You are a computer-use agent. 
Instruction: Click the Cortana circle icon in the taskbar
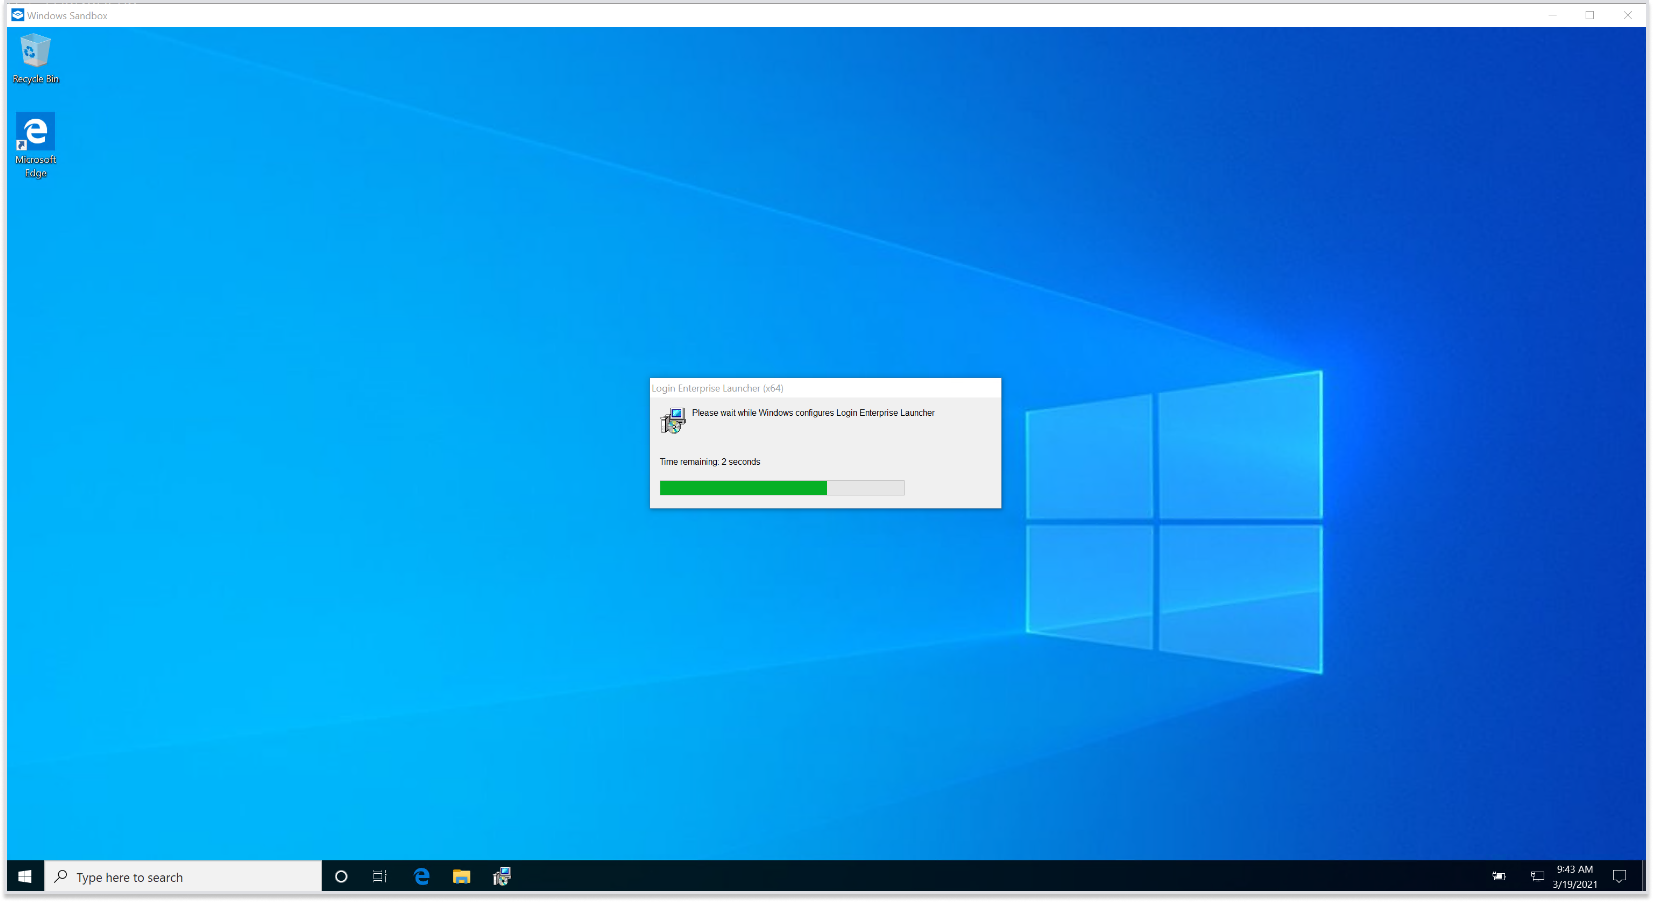(341, 877)
